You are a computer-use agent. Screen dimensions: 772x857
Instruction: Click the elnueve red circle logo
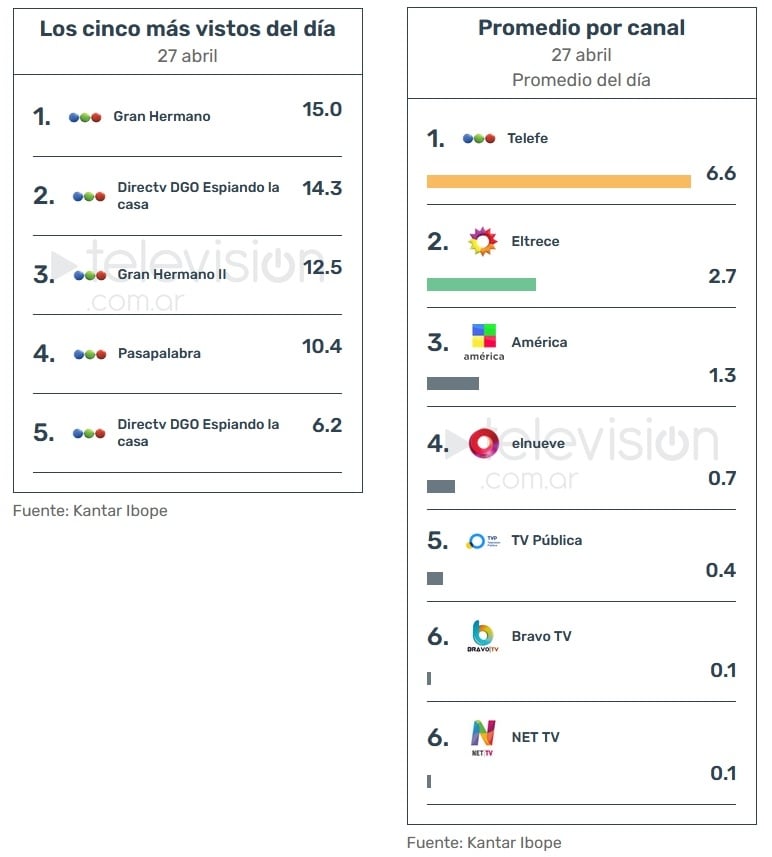tap(483, 443)
